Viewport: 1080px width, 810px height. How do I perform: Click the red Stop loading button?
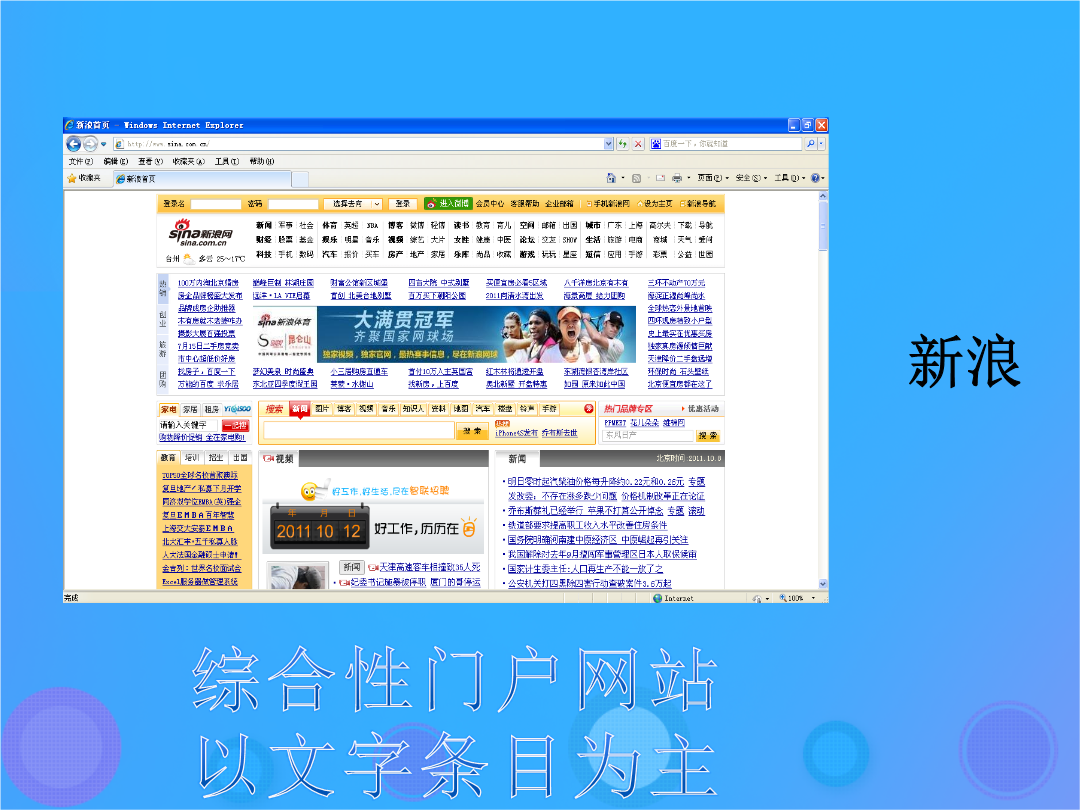(x=638, y=144)
